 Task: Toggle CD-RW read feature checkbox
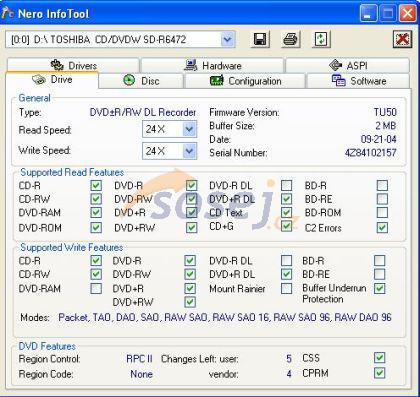96,199
